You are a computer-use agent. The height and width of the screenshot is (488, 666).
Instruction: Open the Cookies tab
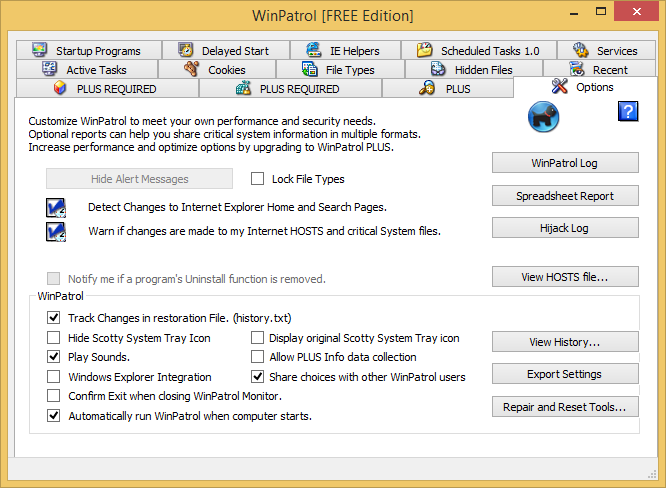217,69
